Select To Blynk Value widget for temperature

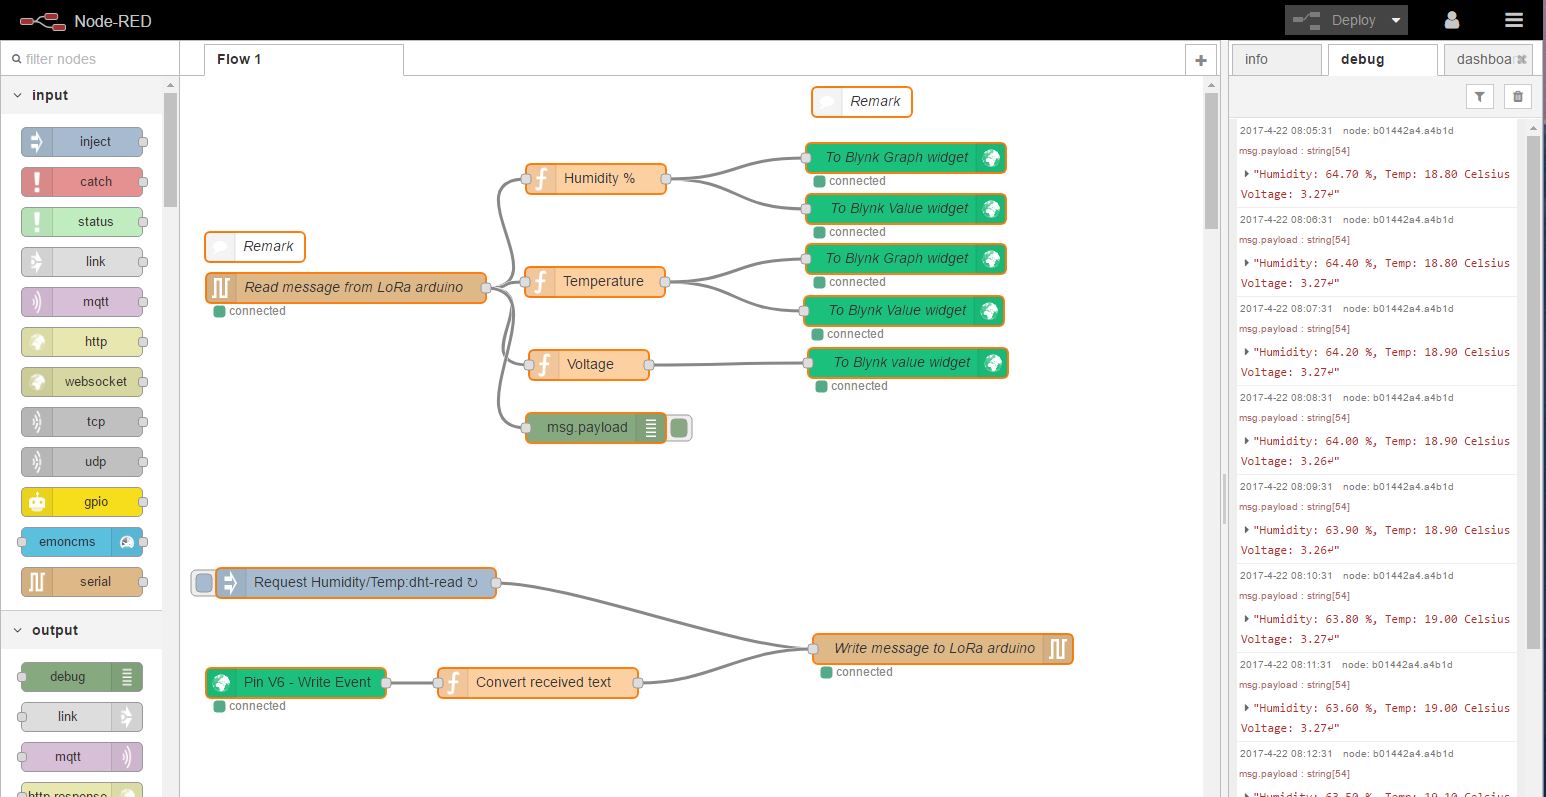point(904,311)
